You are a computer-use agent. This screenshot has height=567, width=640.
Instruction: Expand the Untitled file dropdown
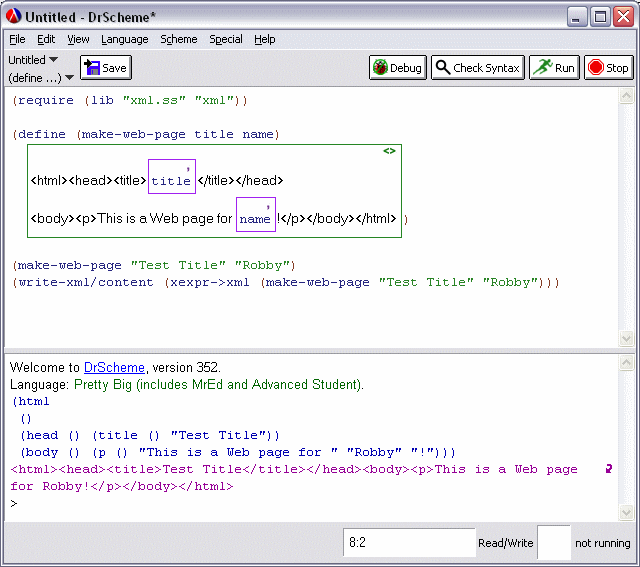[33, 60]
